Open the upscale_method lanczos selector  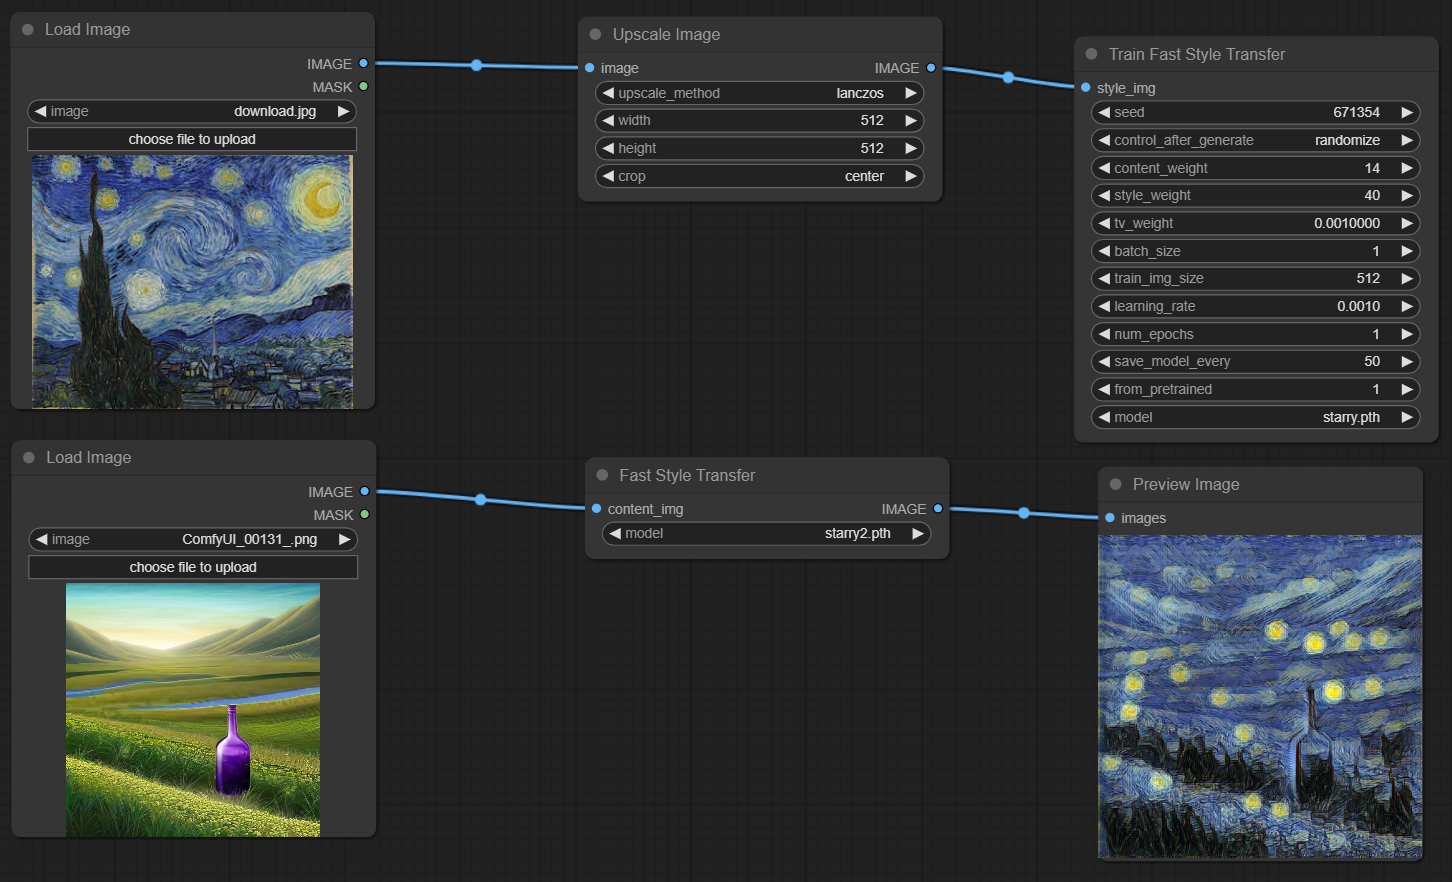(x=759, y=93)
